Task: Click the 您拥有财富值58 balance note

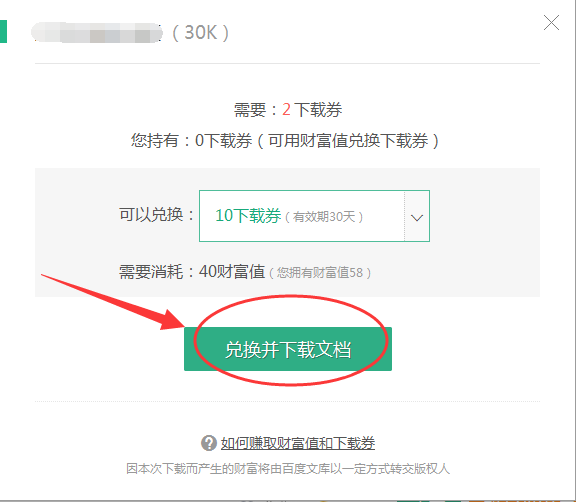Action: (x=320, y=272)
